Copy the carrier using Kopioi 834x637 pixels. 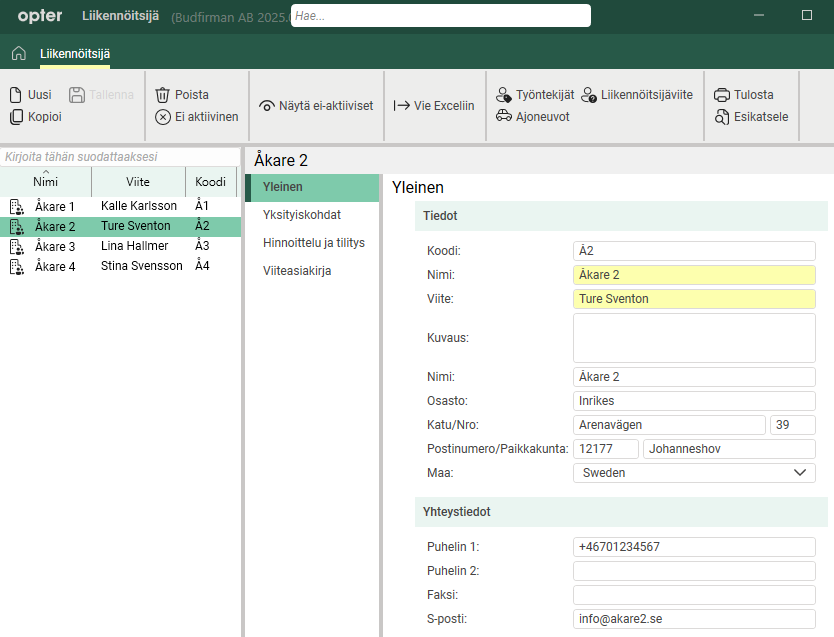tap(35, 117)
